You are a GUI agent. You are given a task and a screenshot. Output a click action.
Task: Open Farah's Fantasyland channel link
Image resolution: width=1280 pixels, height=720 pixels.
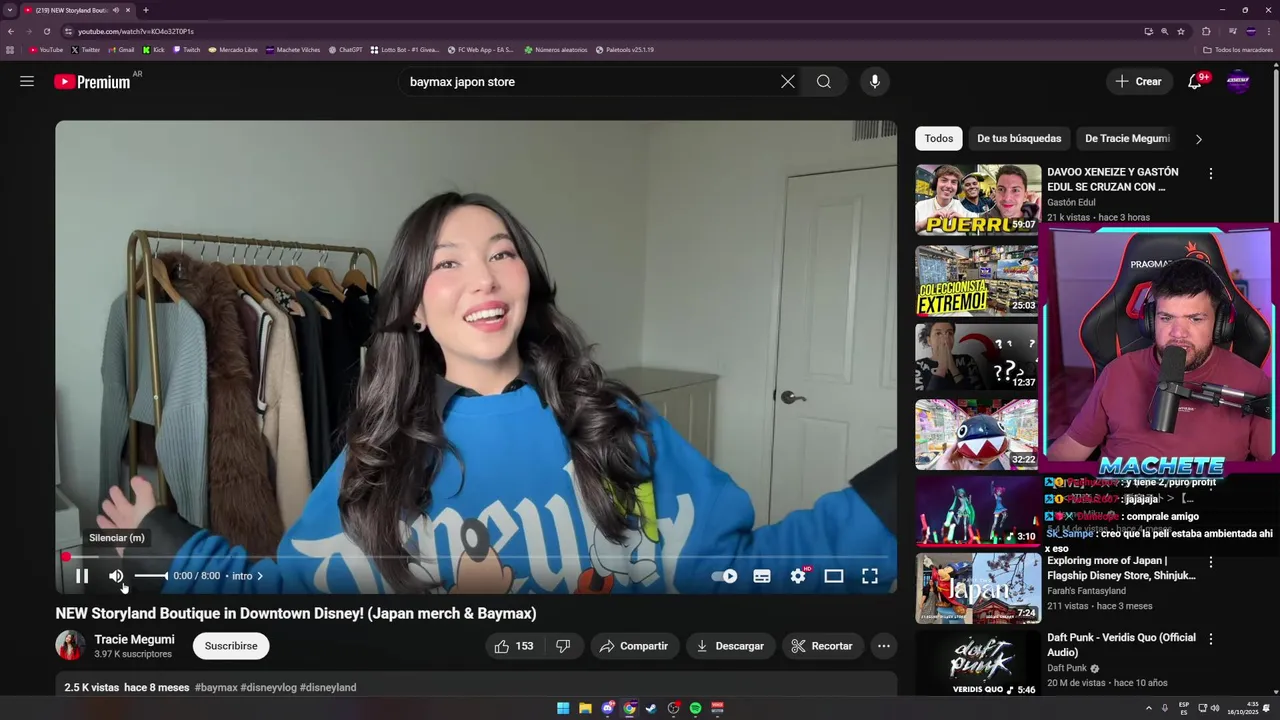pos(1086,591)
